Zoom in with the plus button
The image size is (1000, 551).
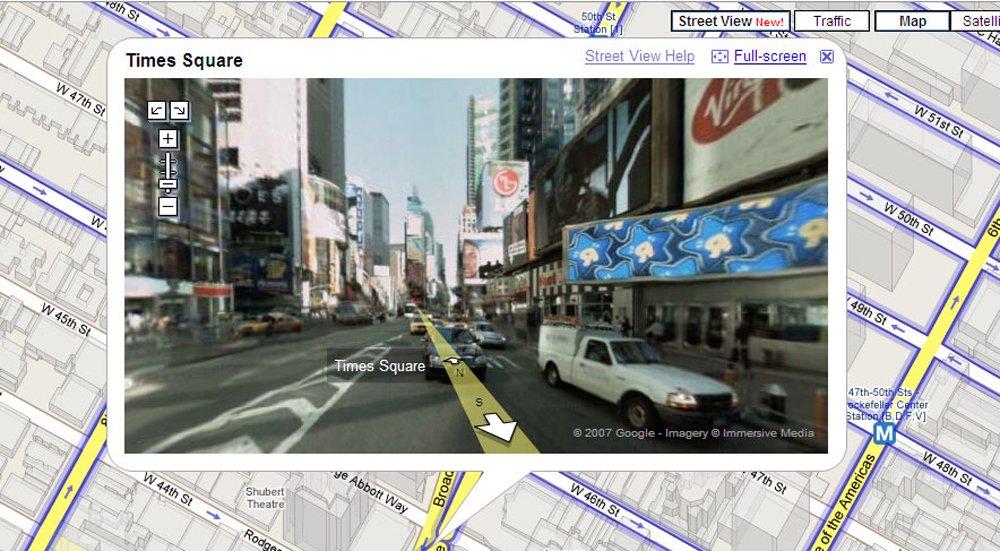point(168,139)
